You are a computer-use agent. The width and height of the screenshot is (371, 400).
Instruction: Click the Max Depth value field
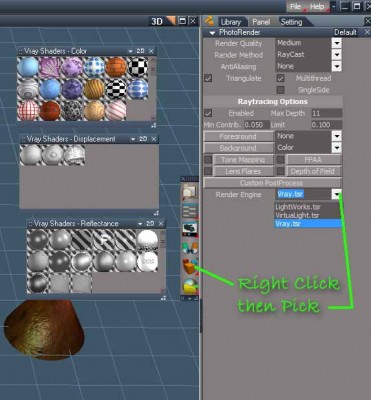[327, 113]
